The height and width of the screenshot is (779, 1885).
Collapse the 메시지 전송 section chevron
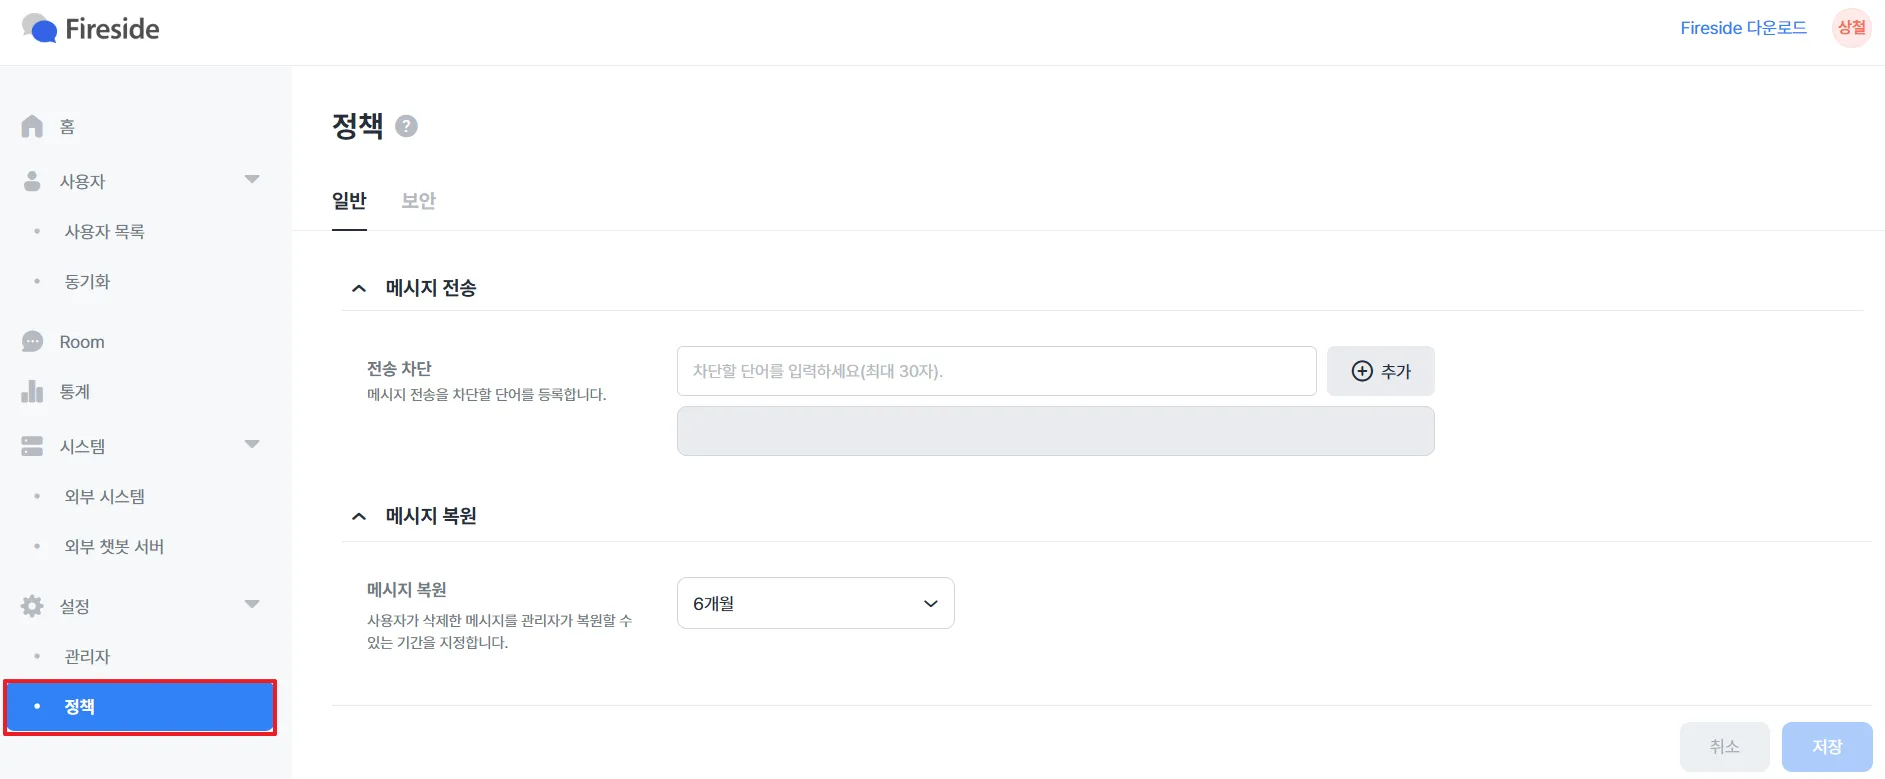pos(359,288)
